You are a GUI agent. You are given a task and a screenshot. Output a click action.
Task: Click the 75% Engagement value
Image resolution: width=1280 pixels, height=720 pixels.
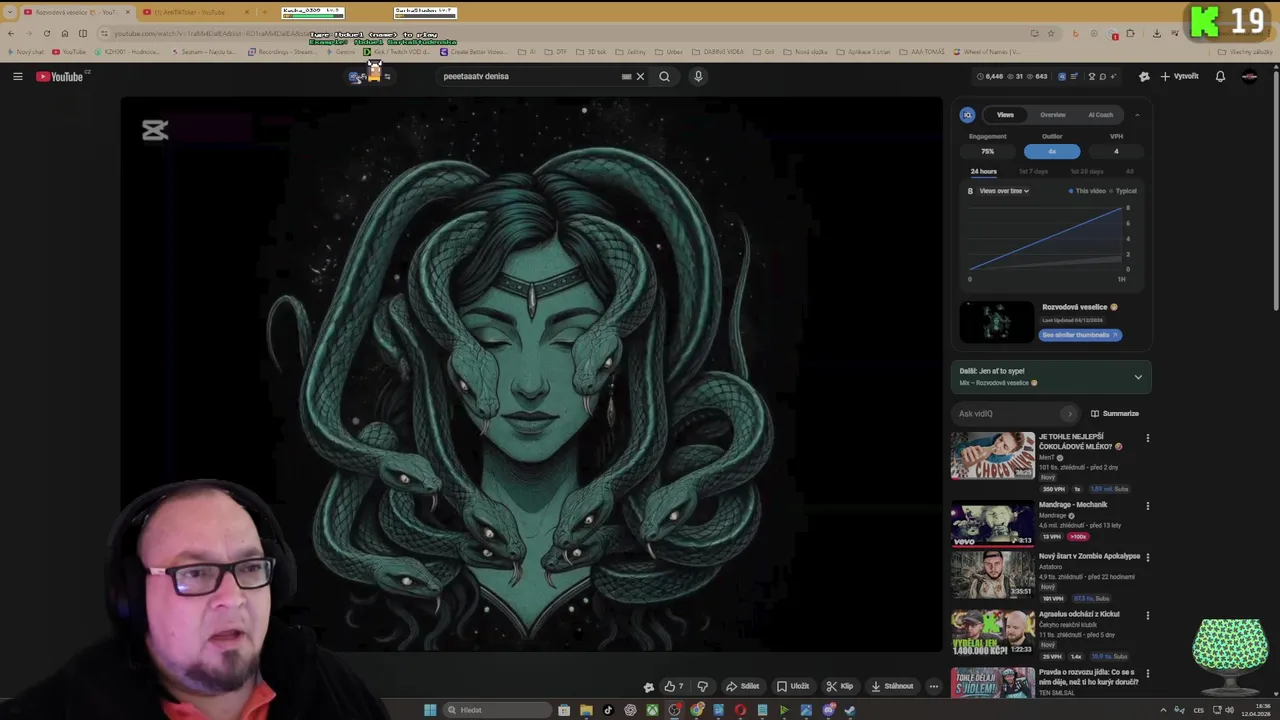pos(987,151)
